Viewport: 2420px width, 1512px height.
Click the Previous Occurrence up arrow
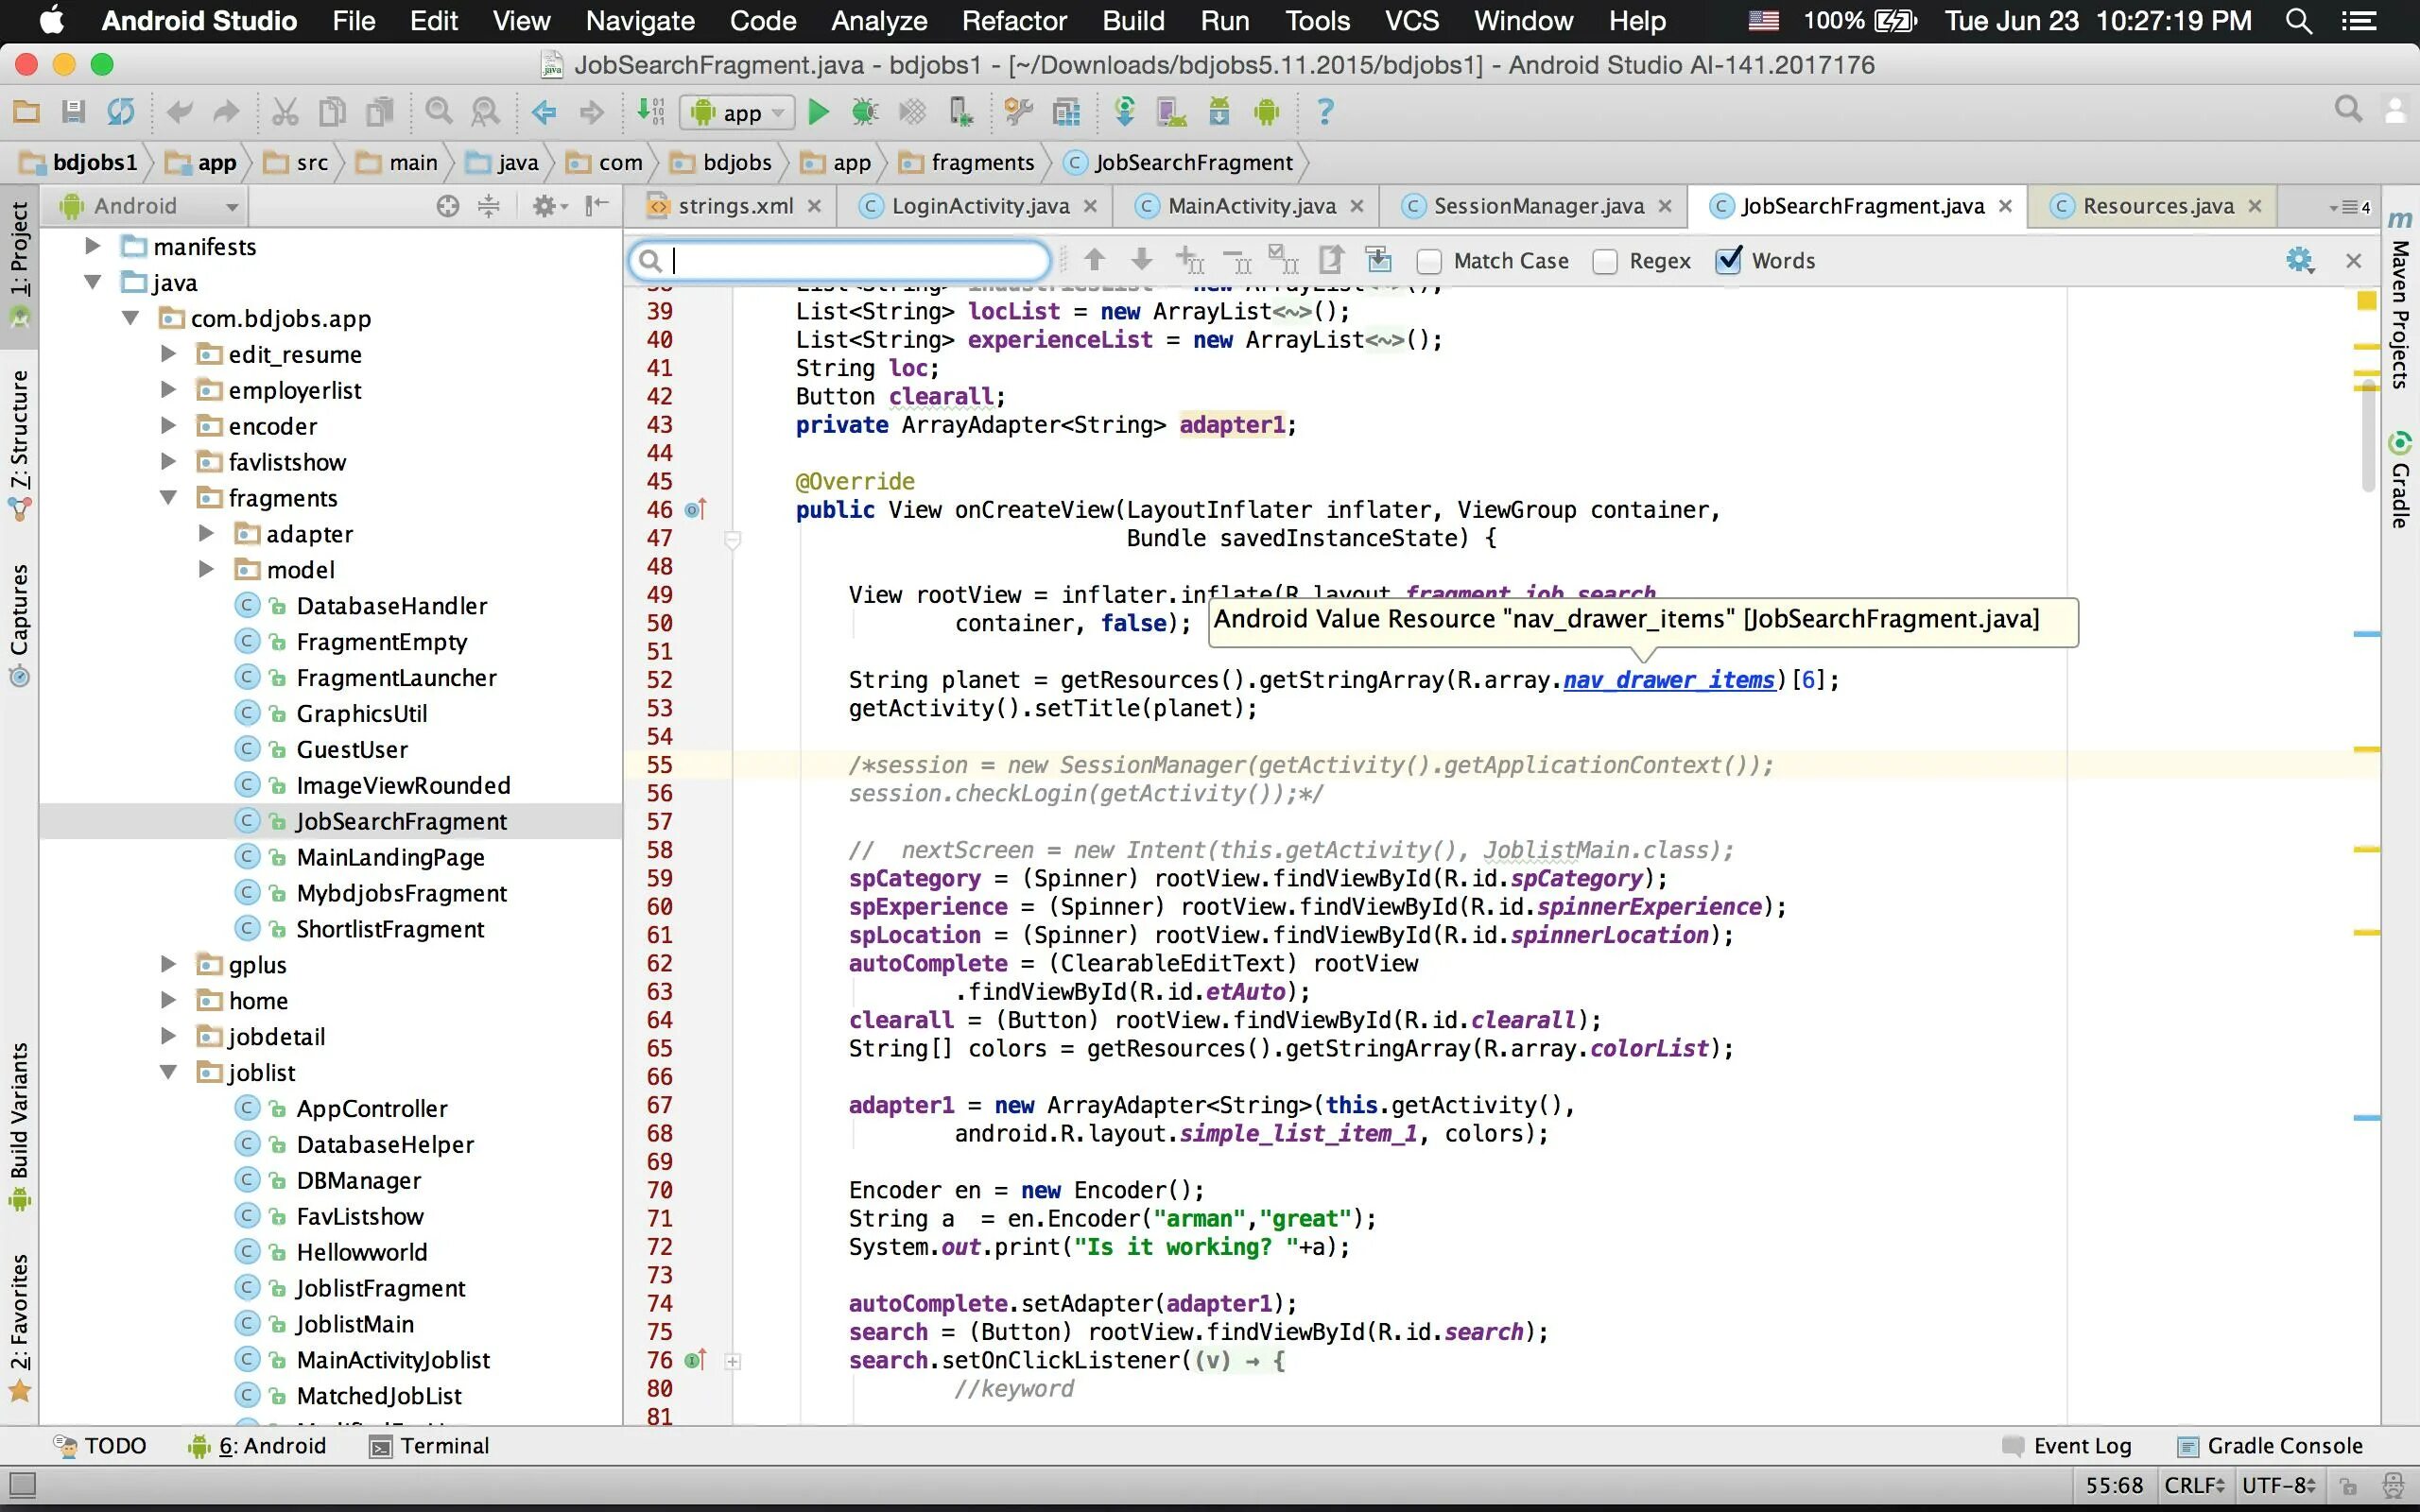1094,261
